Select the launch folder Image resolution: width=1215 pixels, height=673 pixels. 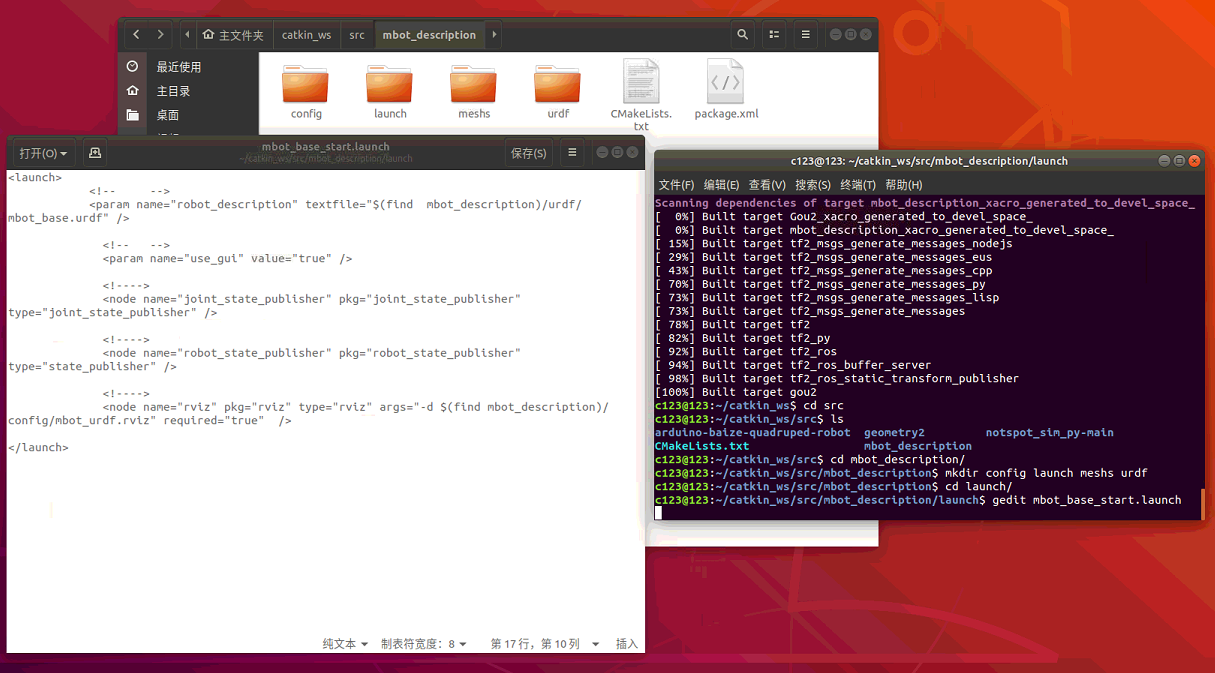(x=390, y=91)
